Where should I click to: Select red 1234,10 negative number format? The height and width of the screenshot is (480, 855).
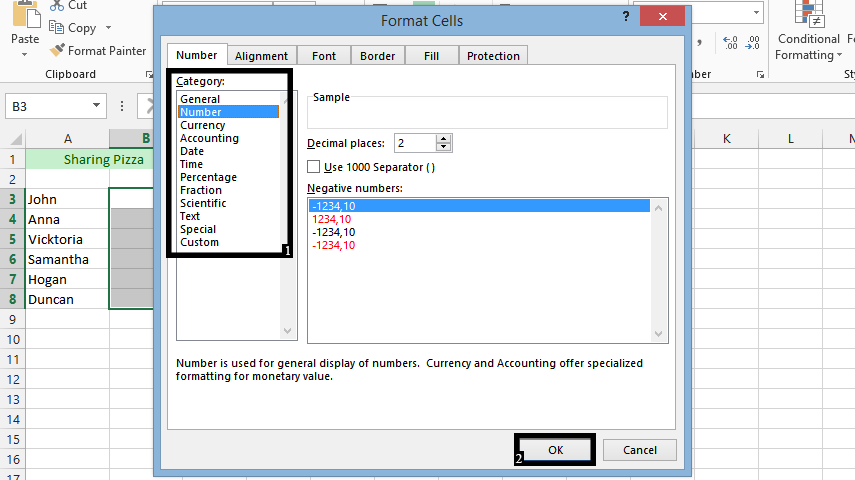(332, 219)
